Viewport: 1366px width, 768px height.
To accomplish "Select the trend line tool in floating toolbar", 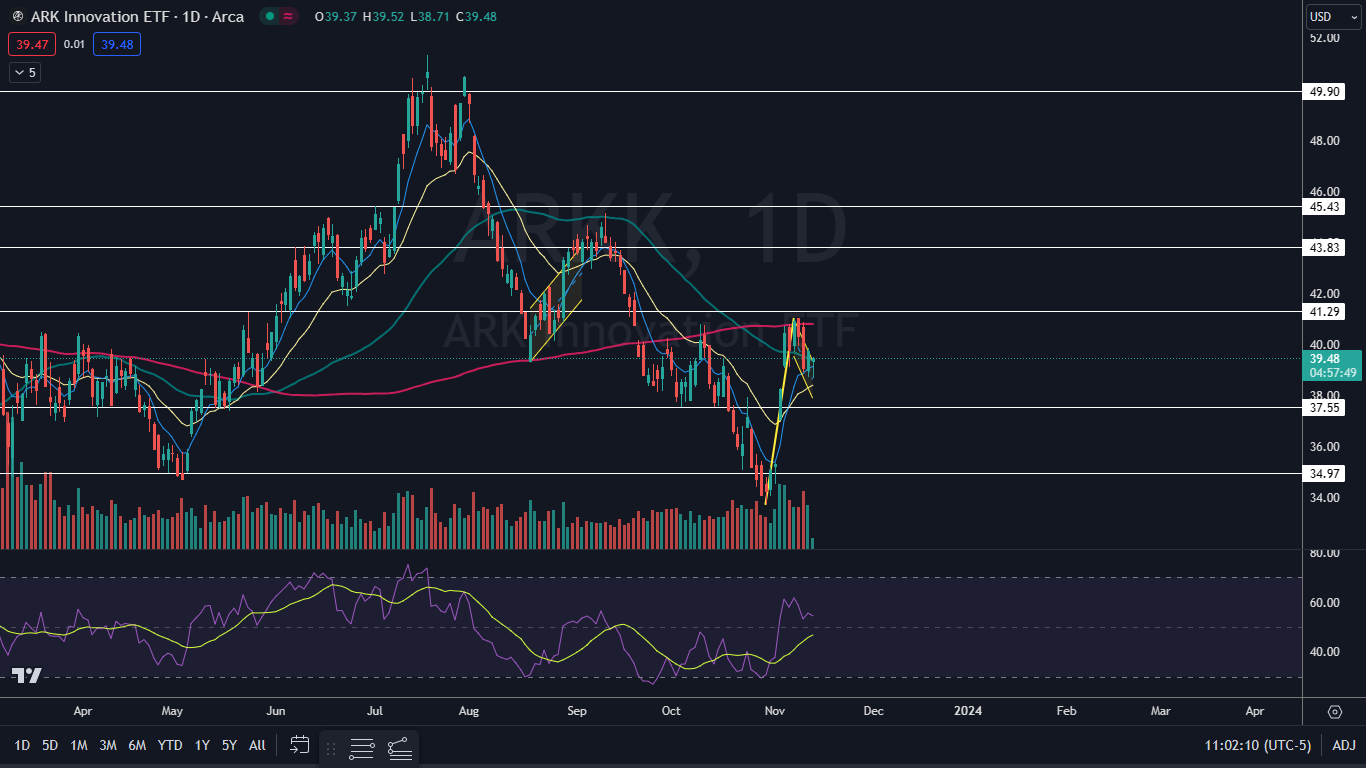I will pos(399,747).
